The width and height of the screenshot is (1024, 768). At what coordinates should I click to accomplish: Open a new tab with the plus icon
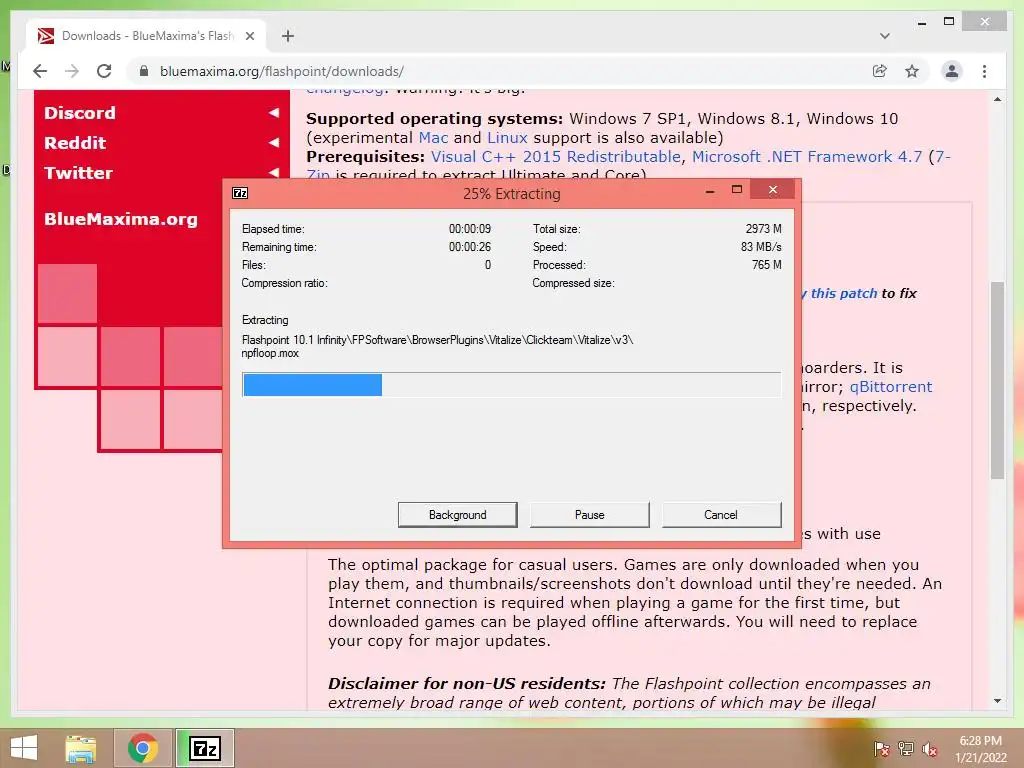click(x=288, y=36)
